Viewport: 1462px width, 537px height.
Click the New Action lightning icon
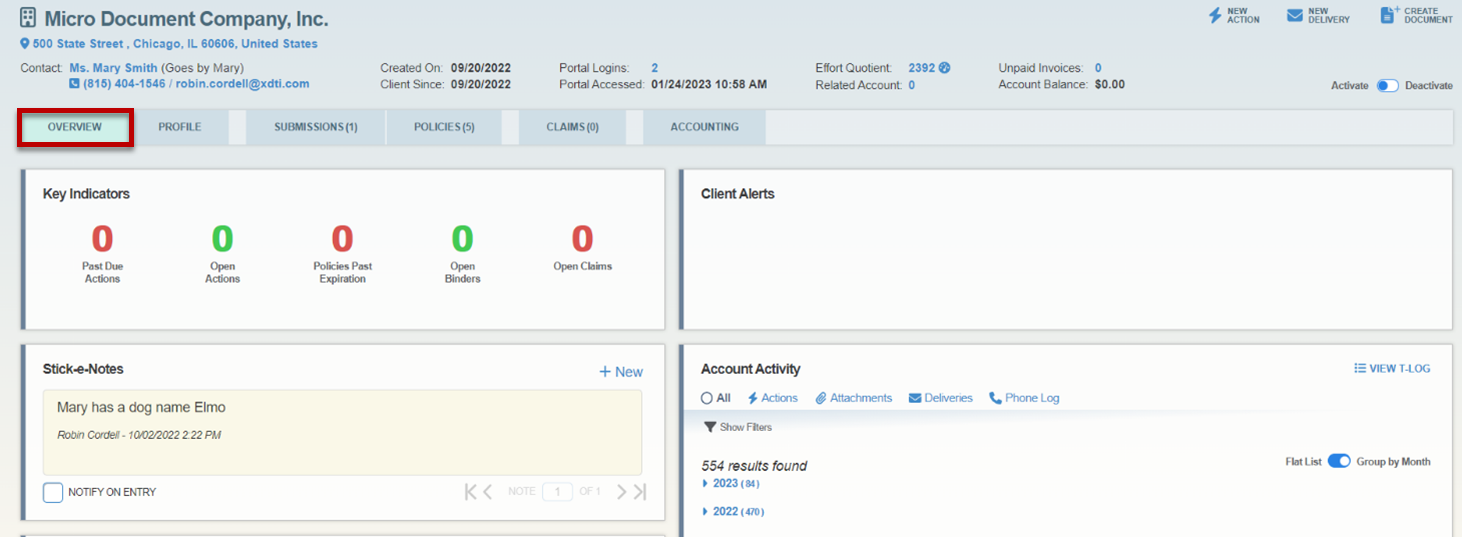pos(1215,15)
